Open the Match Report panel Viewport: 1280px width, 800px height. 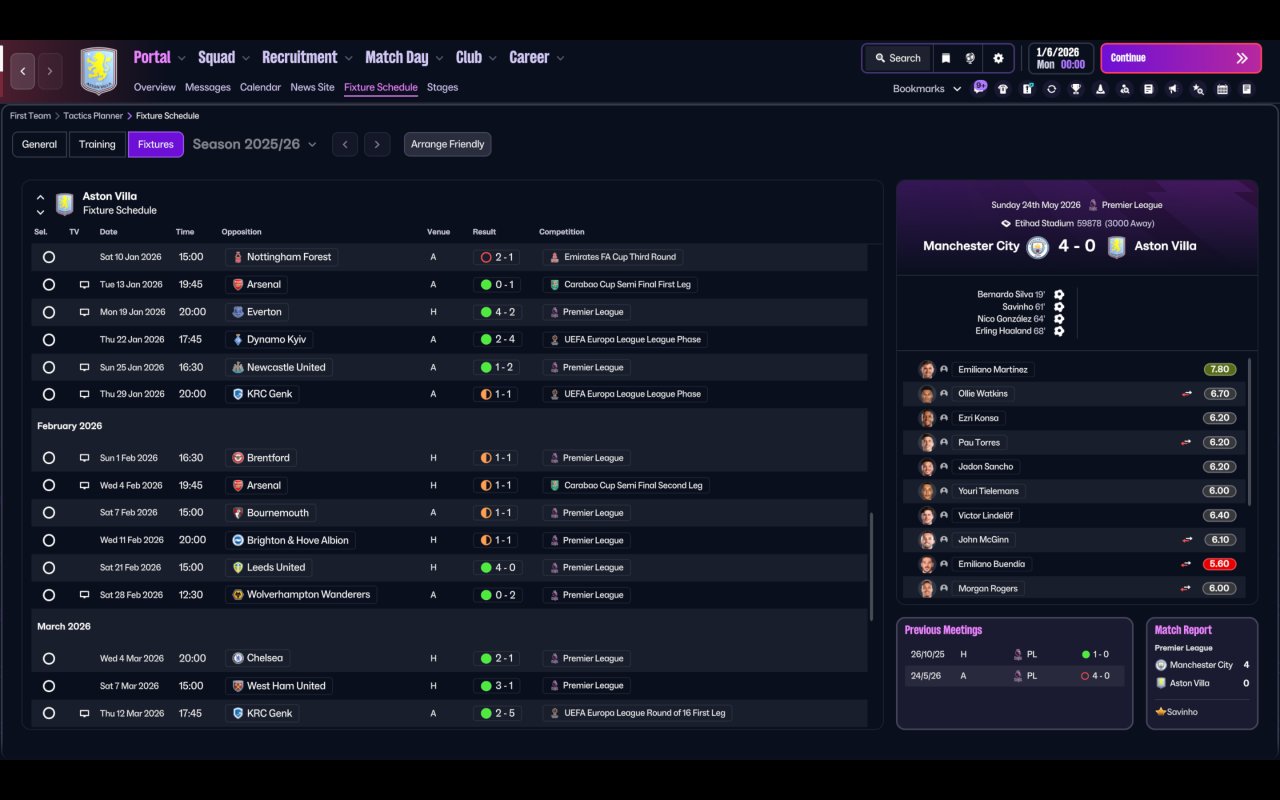click(x=1202, y=673)
